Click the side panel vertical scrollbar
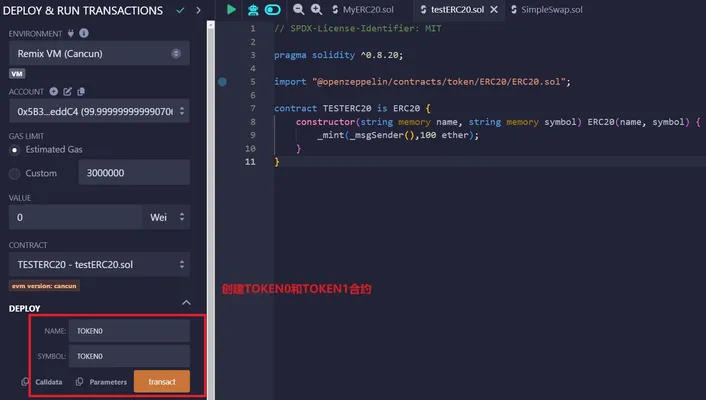 point(210,210)
